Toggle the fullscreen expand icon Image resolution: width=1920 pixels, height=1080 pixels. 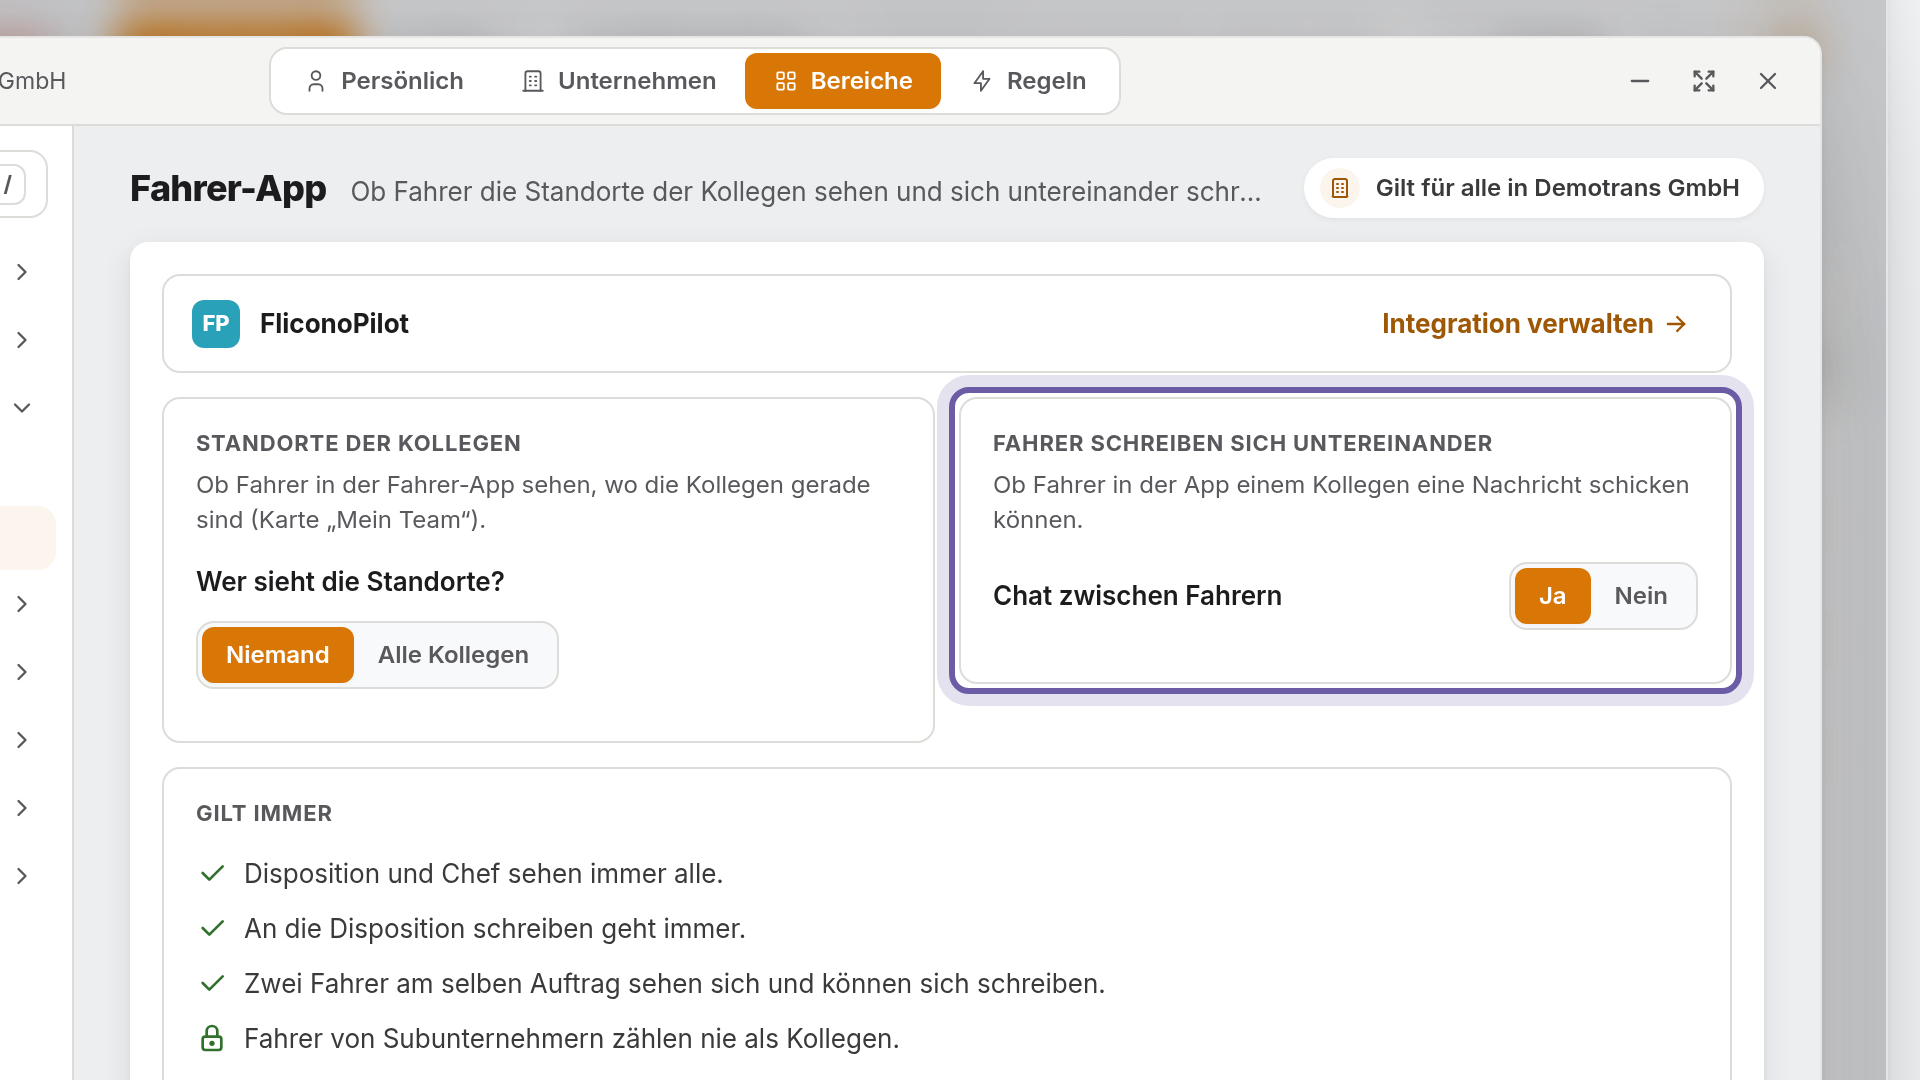point(1704,81)
